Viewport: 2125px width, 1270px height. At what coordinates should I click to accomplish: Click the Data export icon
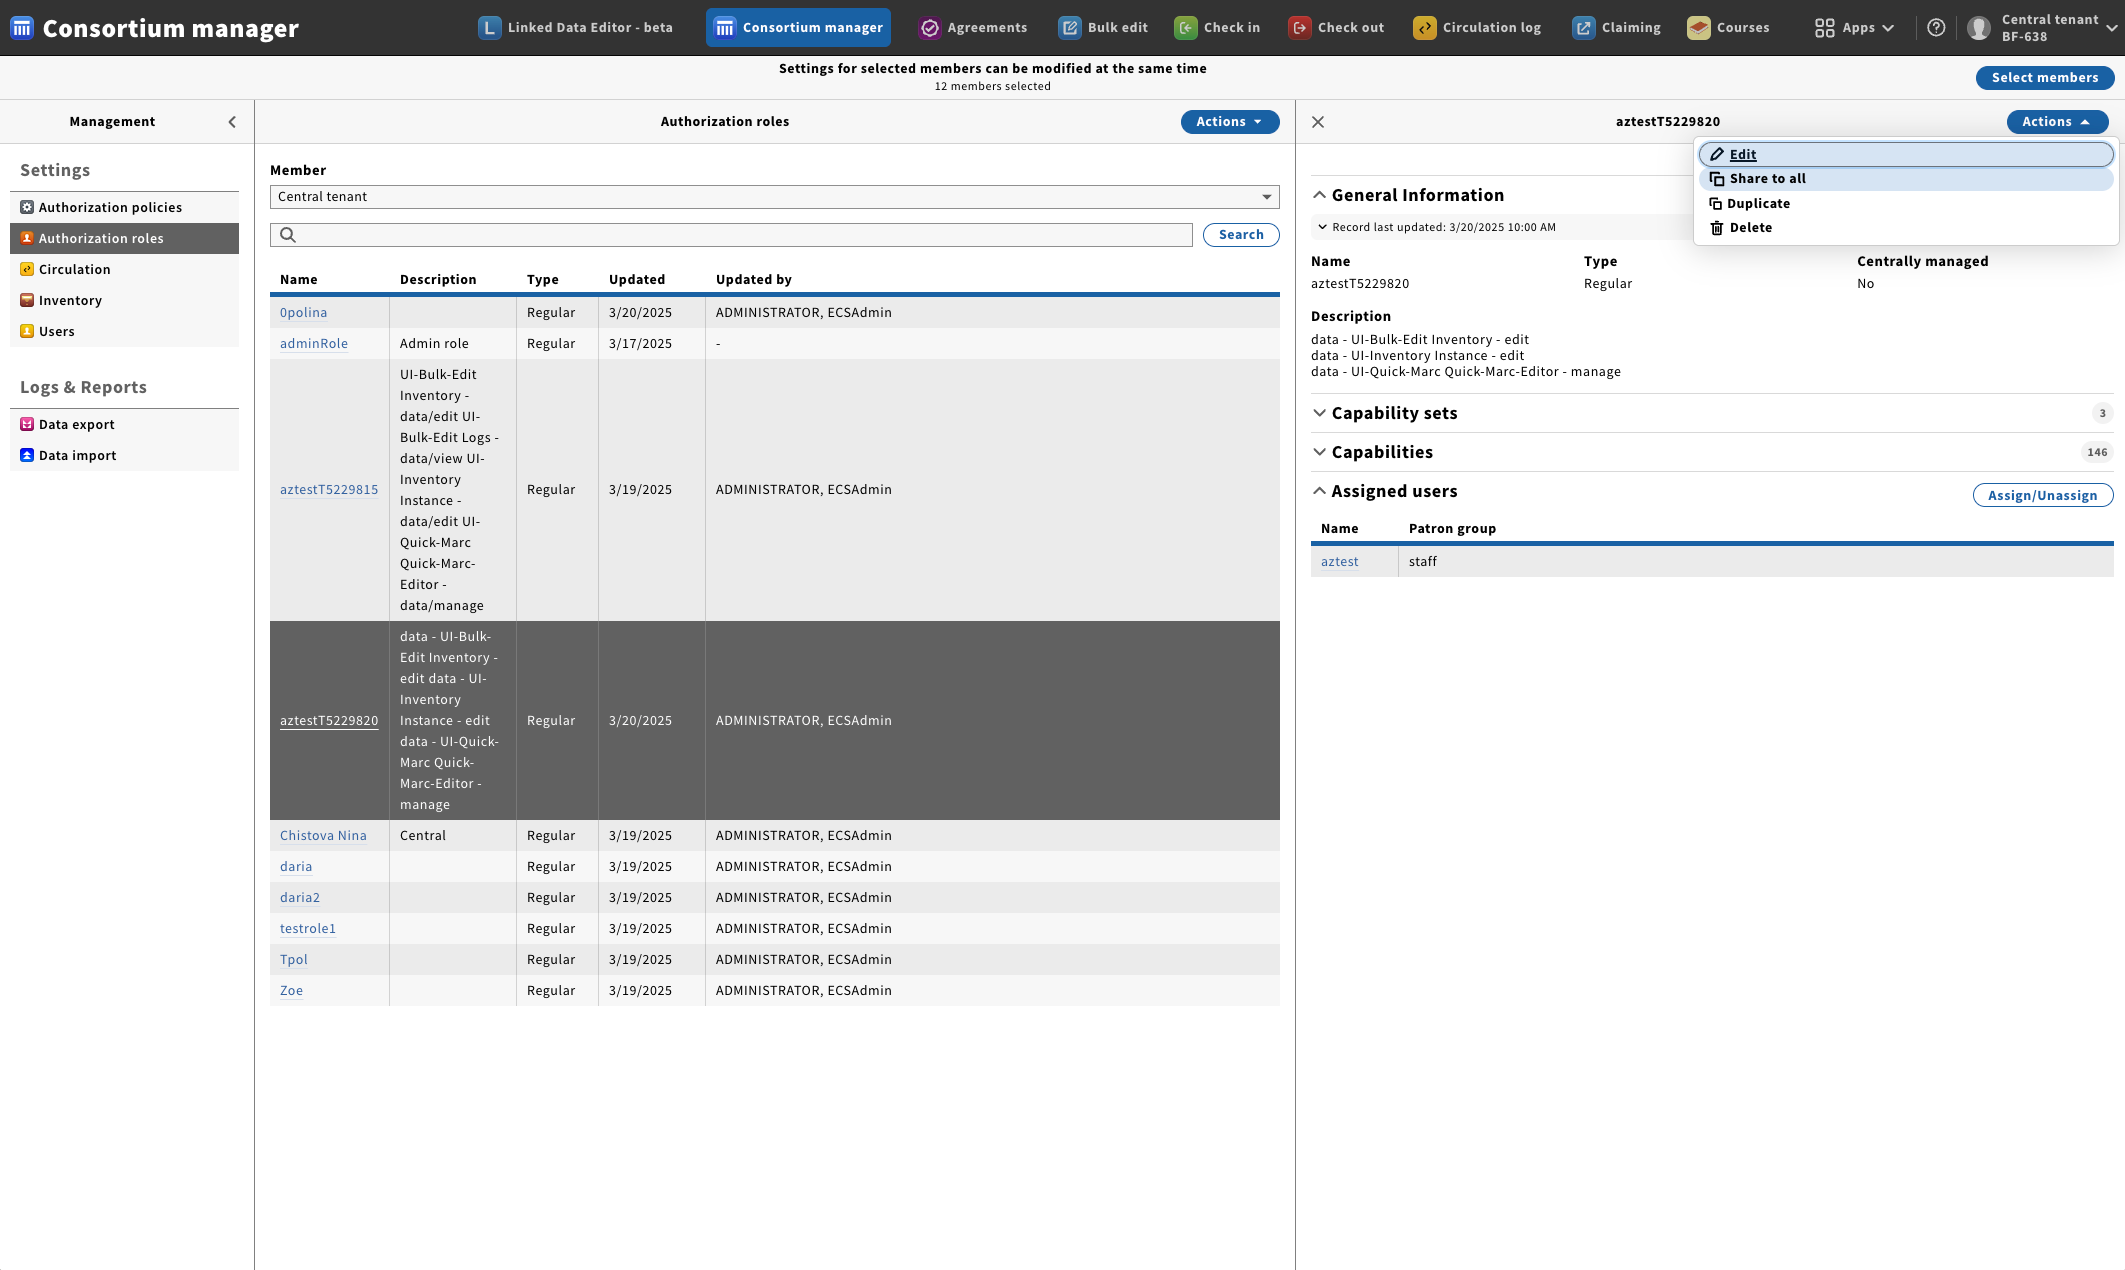pos(27,424)
